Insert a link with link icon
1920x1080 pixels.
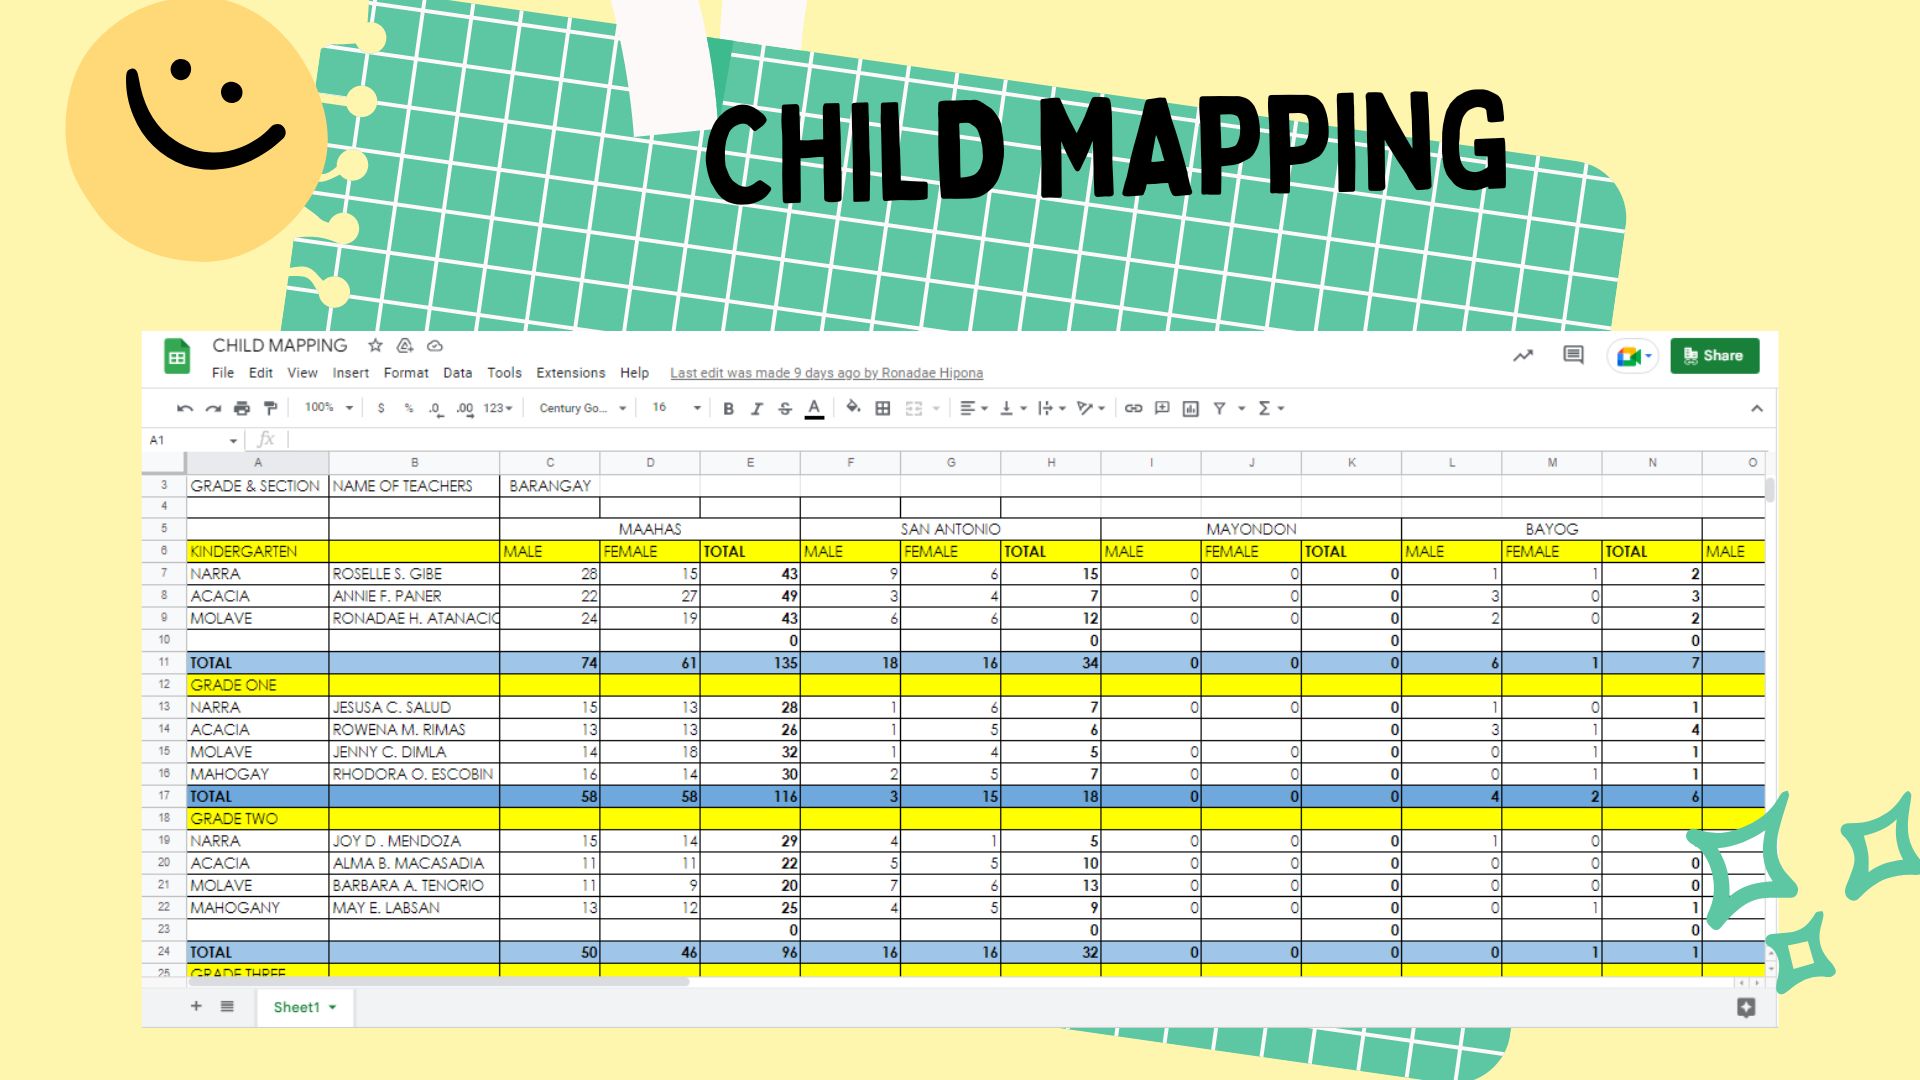tap(1133, 408)
